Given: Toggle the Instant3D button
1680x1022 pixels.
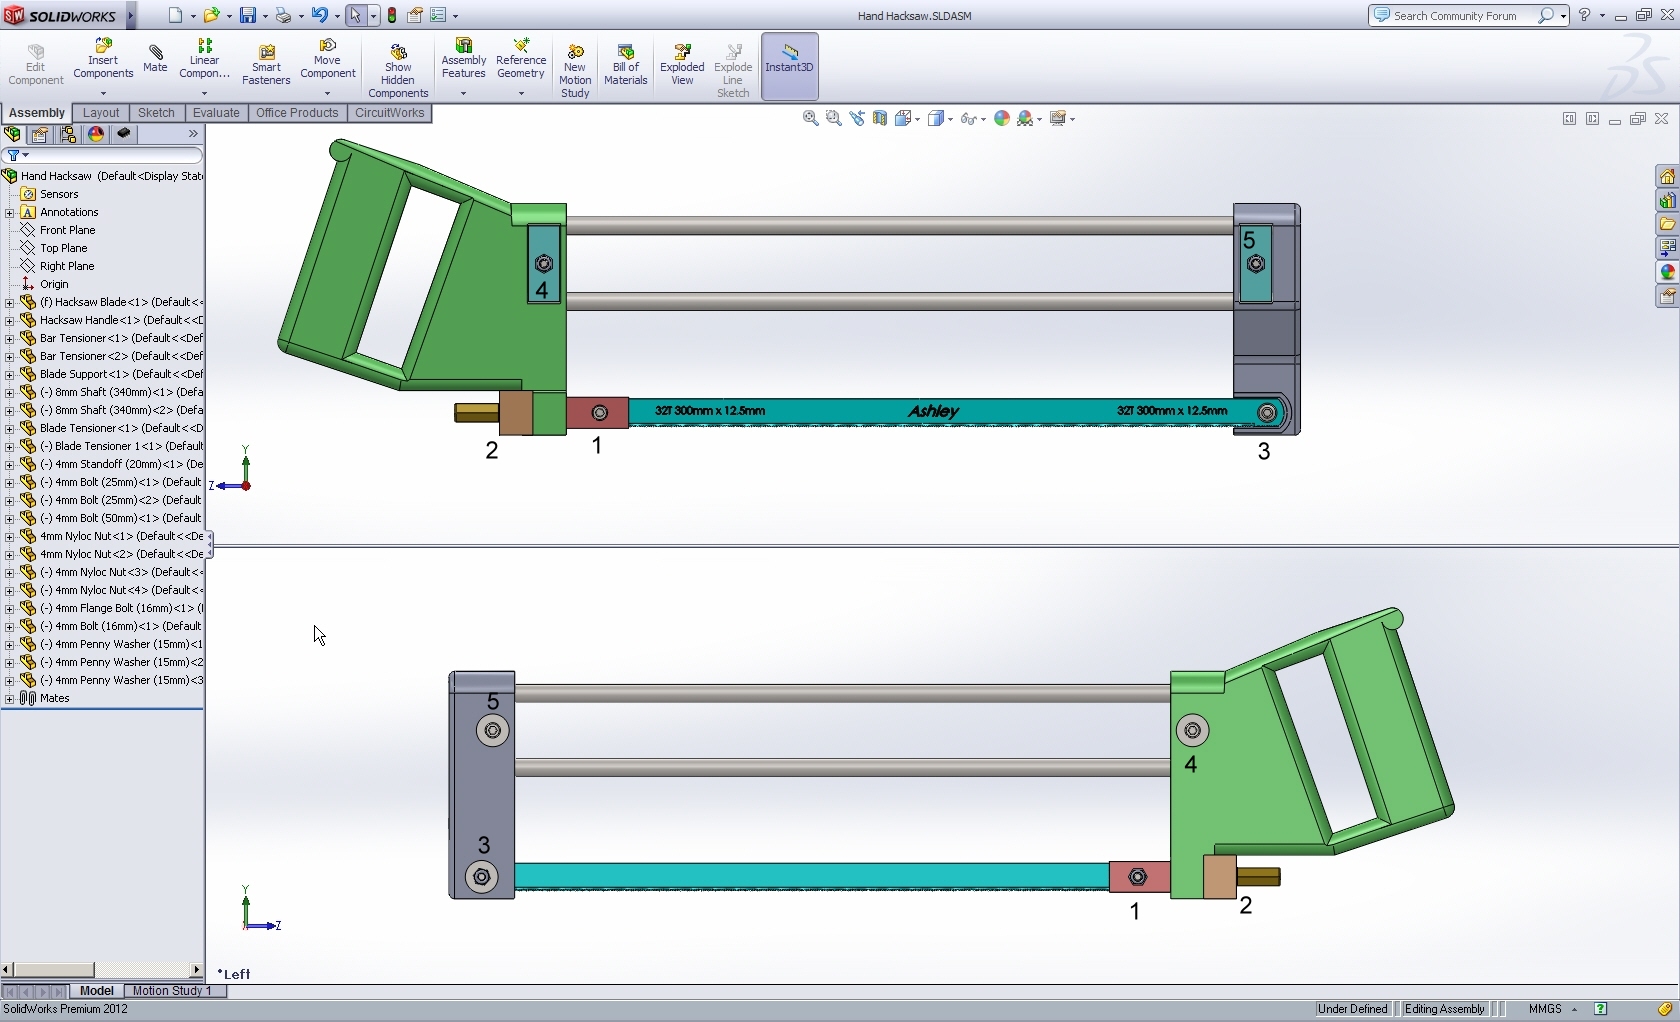Looking at the screenshot, I should 789,66.
